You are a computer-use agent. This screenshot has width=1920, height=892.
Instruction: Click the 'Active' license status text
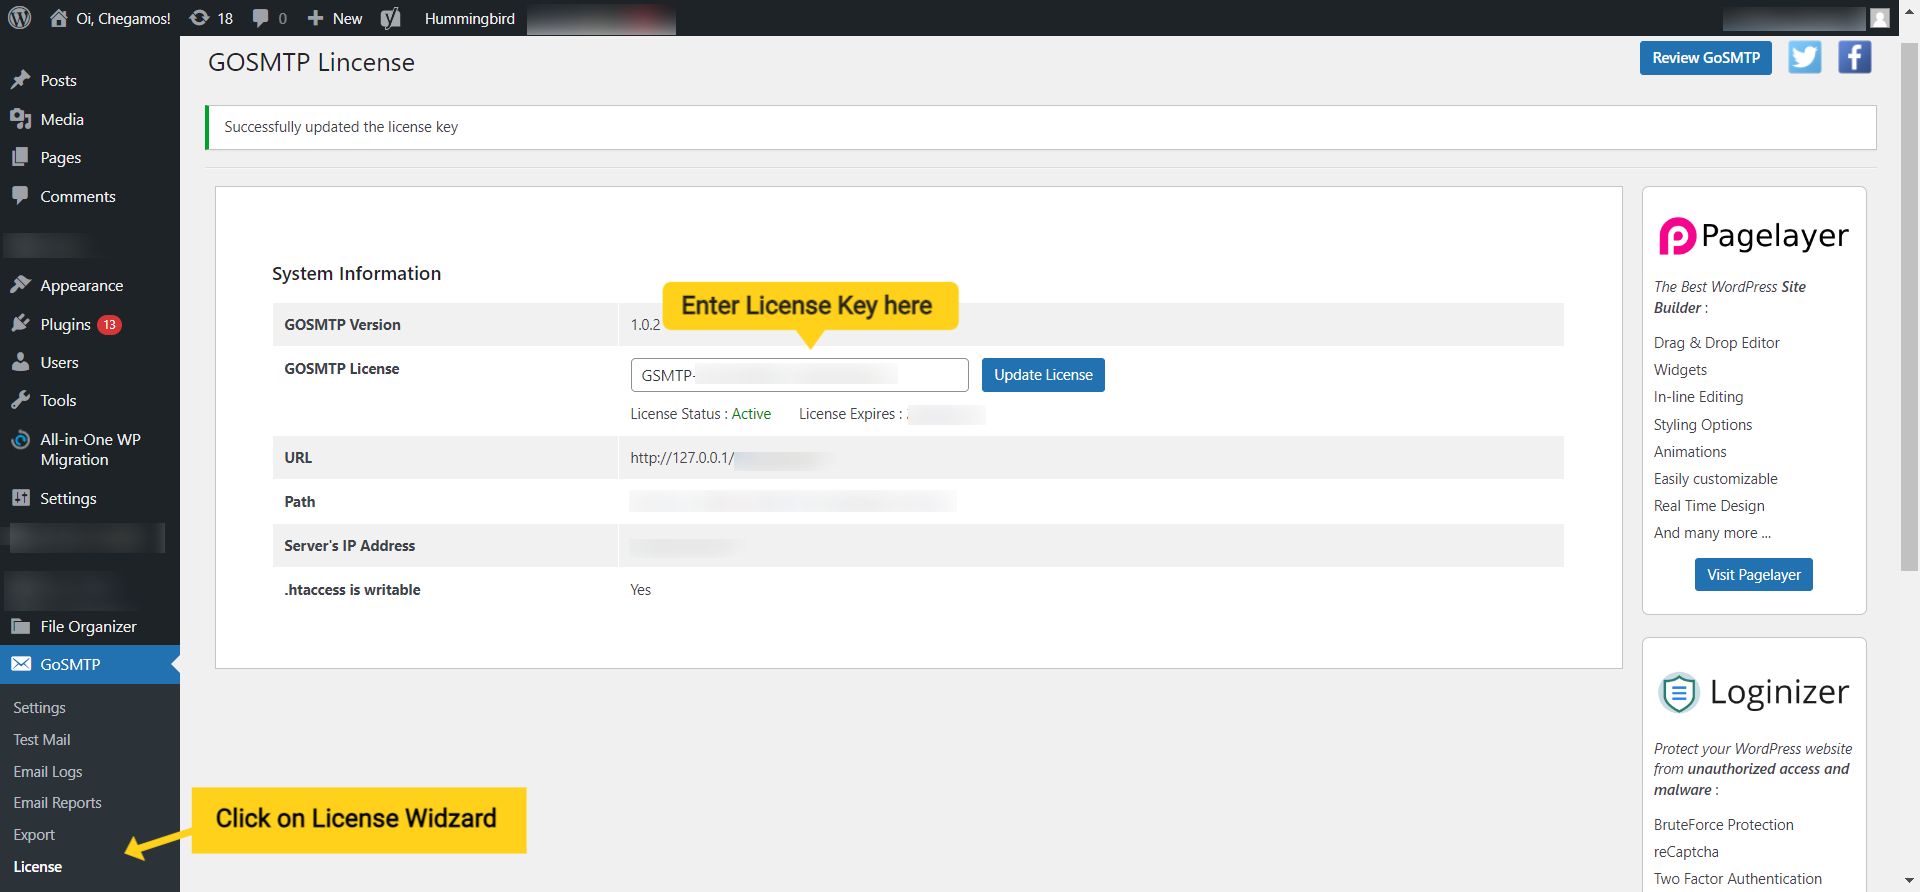click(751, 414)
